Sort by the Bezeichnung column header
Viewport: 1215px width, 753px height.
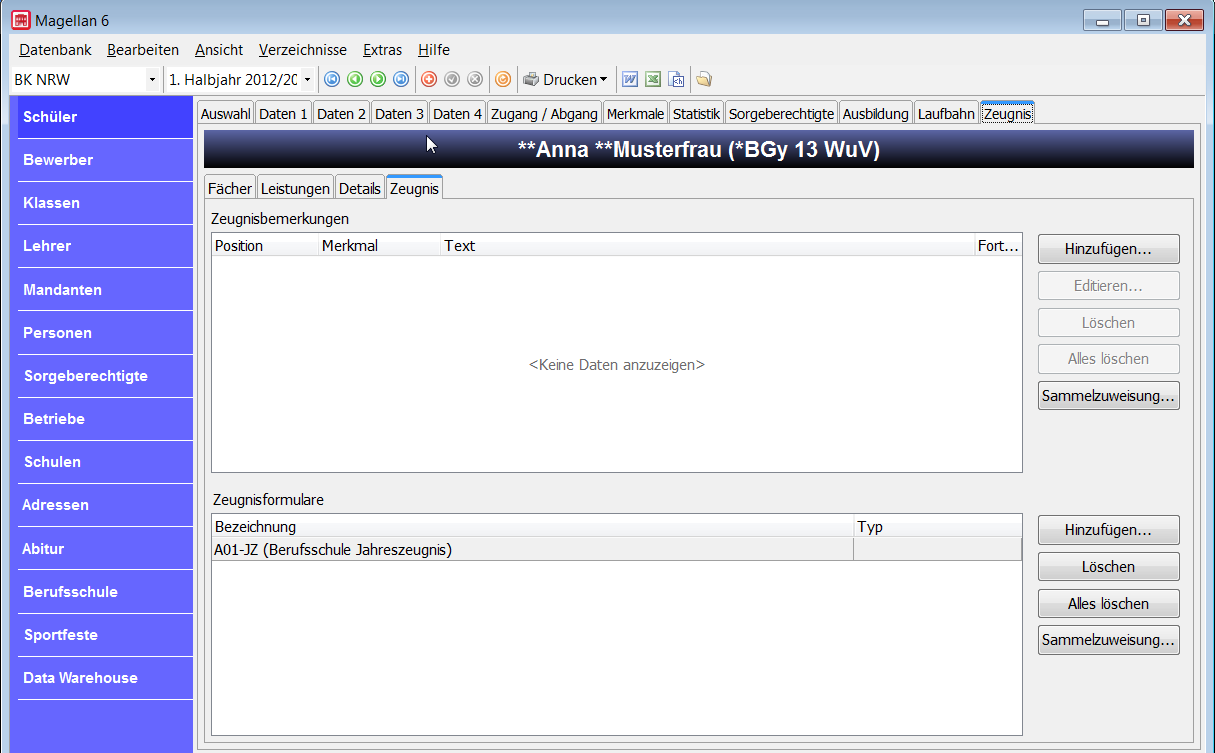[533, 527]
